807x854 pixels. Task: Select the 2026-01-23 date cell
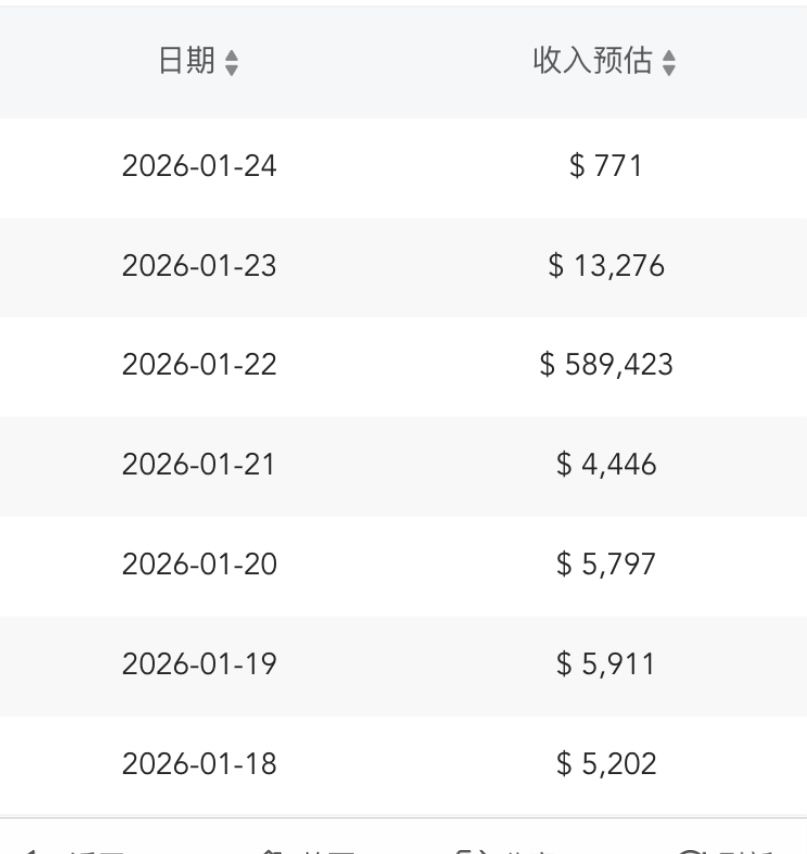pyautogui.click(x=199, y=266)
